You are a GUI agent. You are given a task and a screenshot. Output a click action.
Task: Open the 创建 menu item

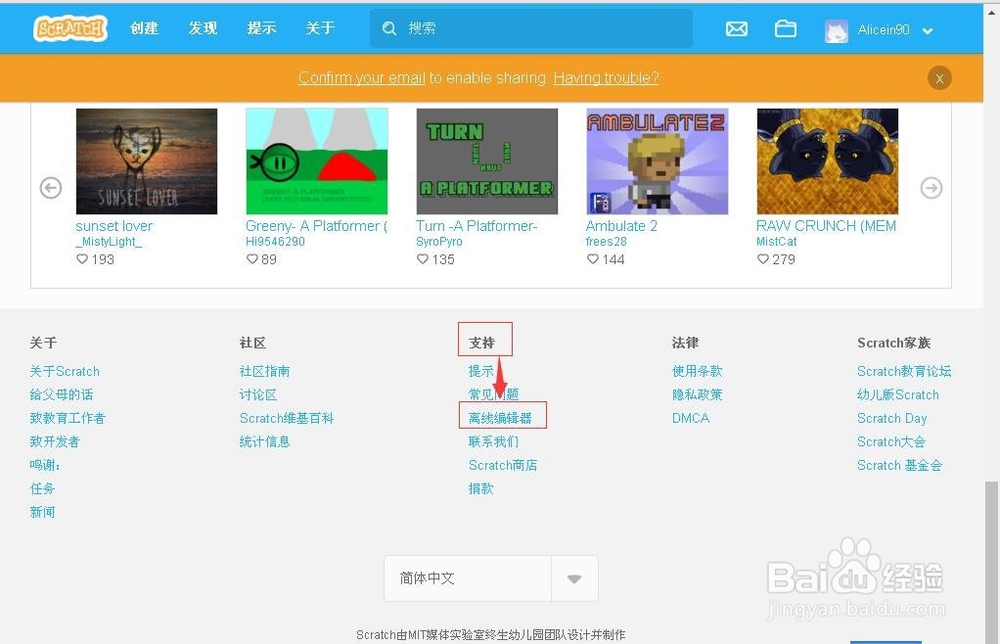(144, 28)
